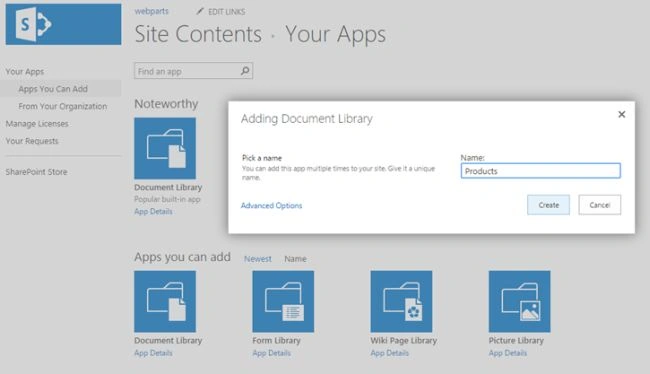Click the Form Library label text
Screen dimensions: 650x374
[x=276, y=340]
